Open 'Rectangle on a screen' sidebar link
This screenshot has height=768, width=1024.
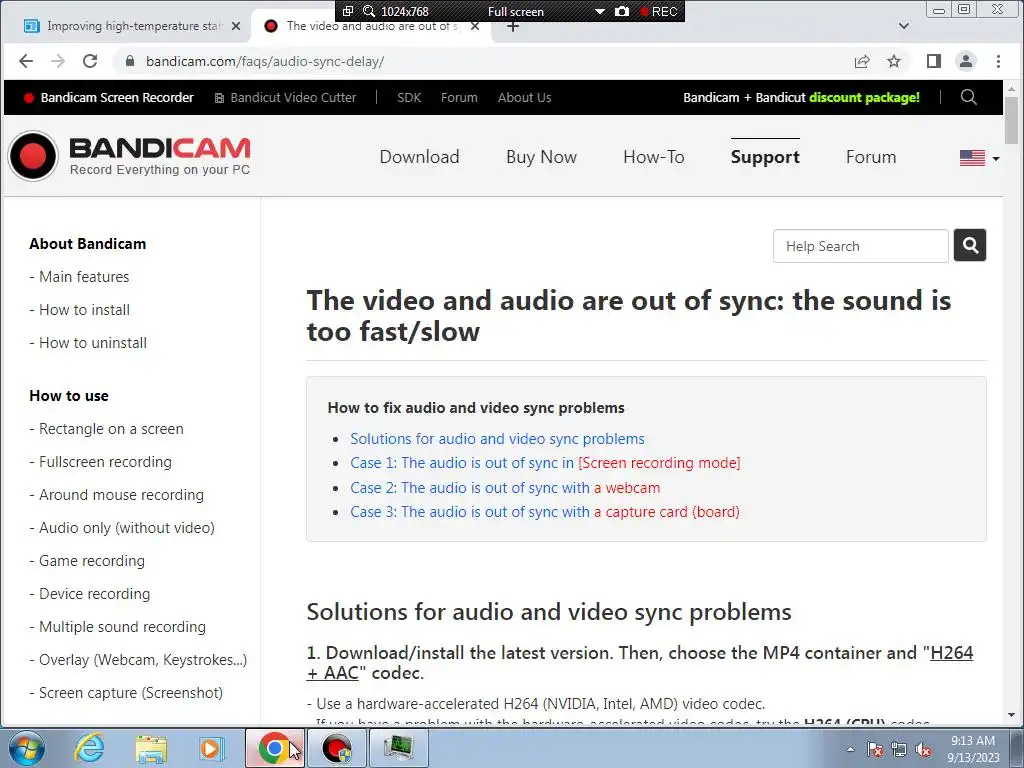(111, 429)
